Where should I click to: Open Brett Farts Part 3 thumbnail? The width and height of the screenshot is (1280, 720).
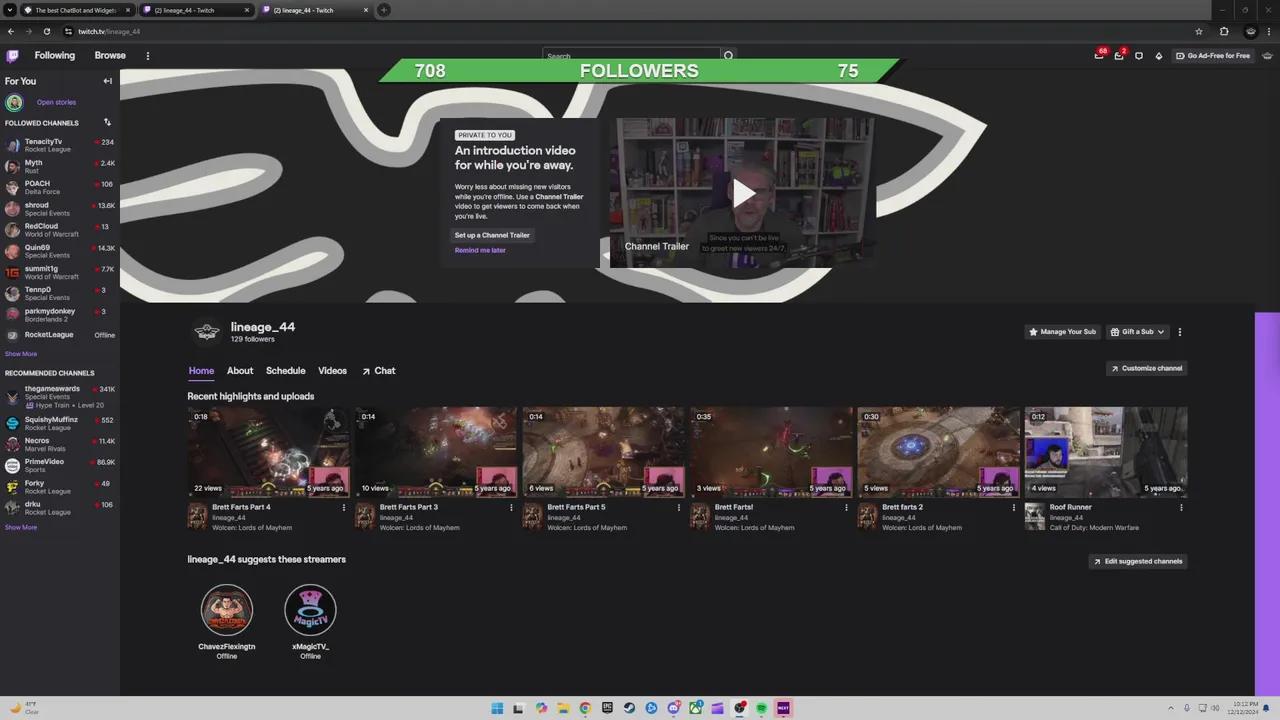[x=436, y=452]
